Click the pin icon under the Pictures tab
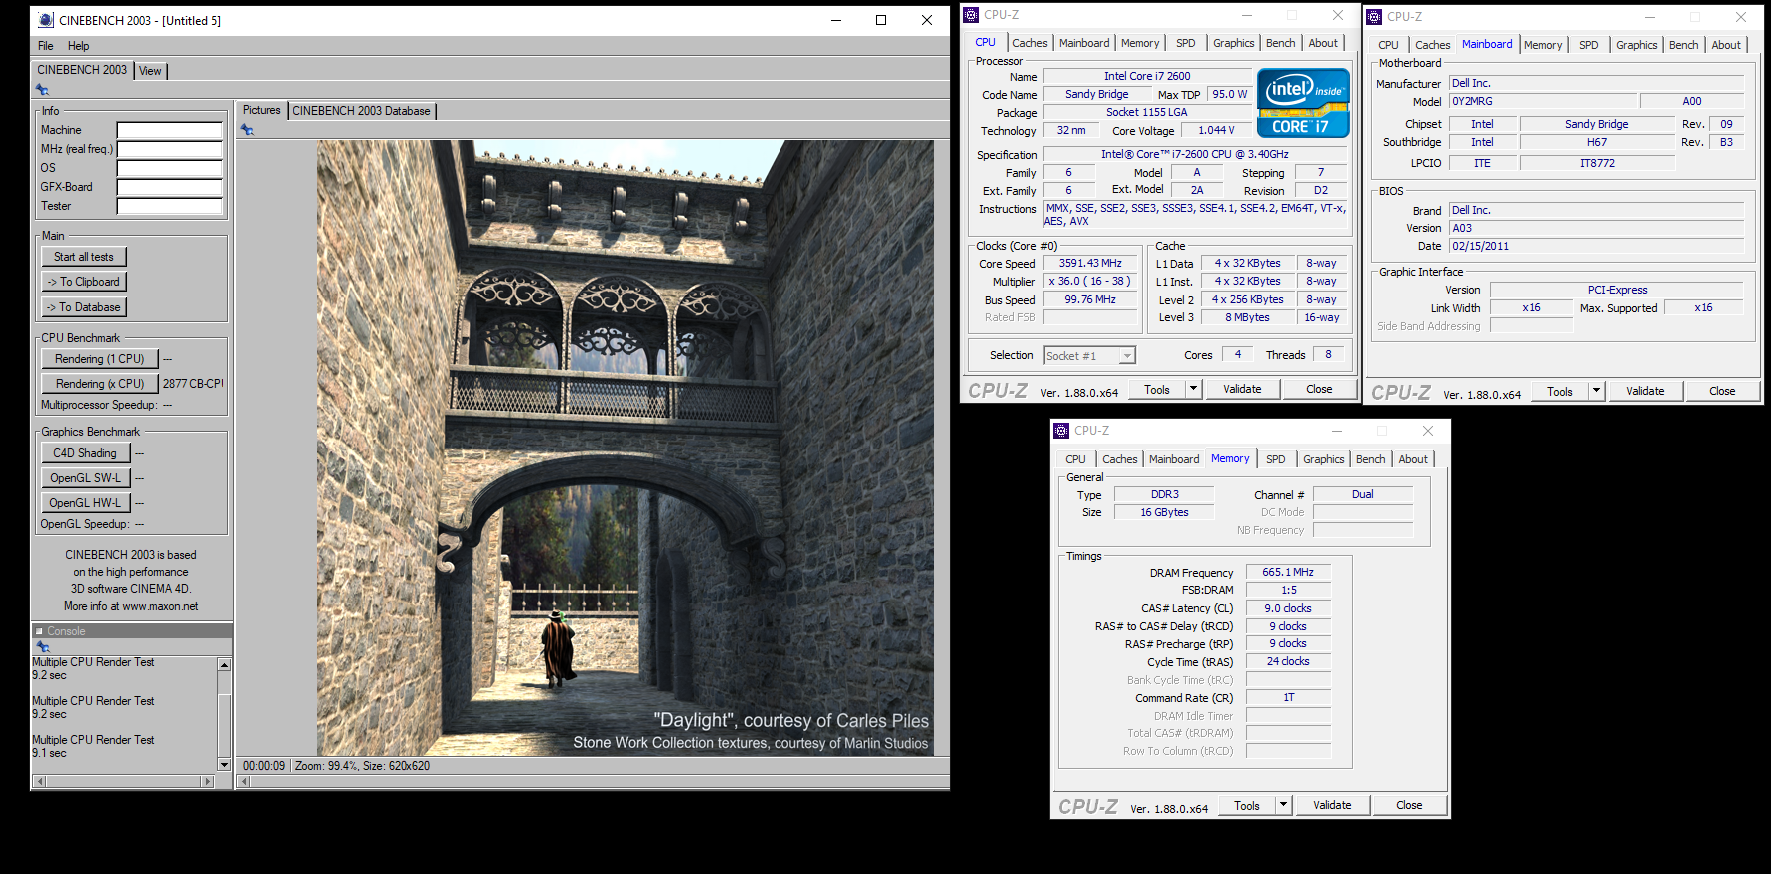The height and width of the screenshot is (874, 1771). pos(247,130)
